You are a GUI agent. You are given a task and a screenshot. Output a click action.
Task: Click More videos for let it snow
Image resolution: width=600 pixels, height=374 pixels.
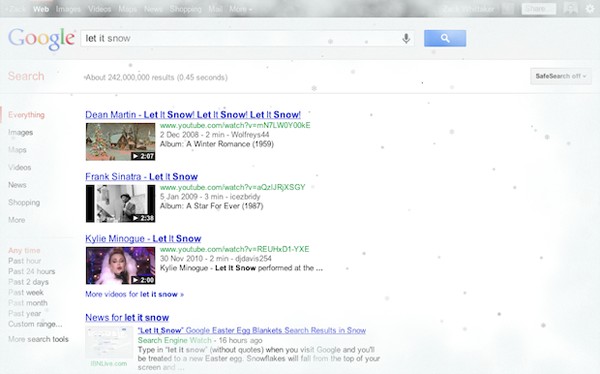(x=134, y=294)
